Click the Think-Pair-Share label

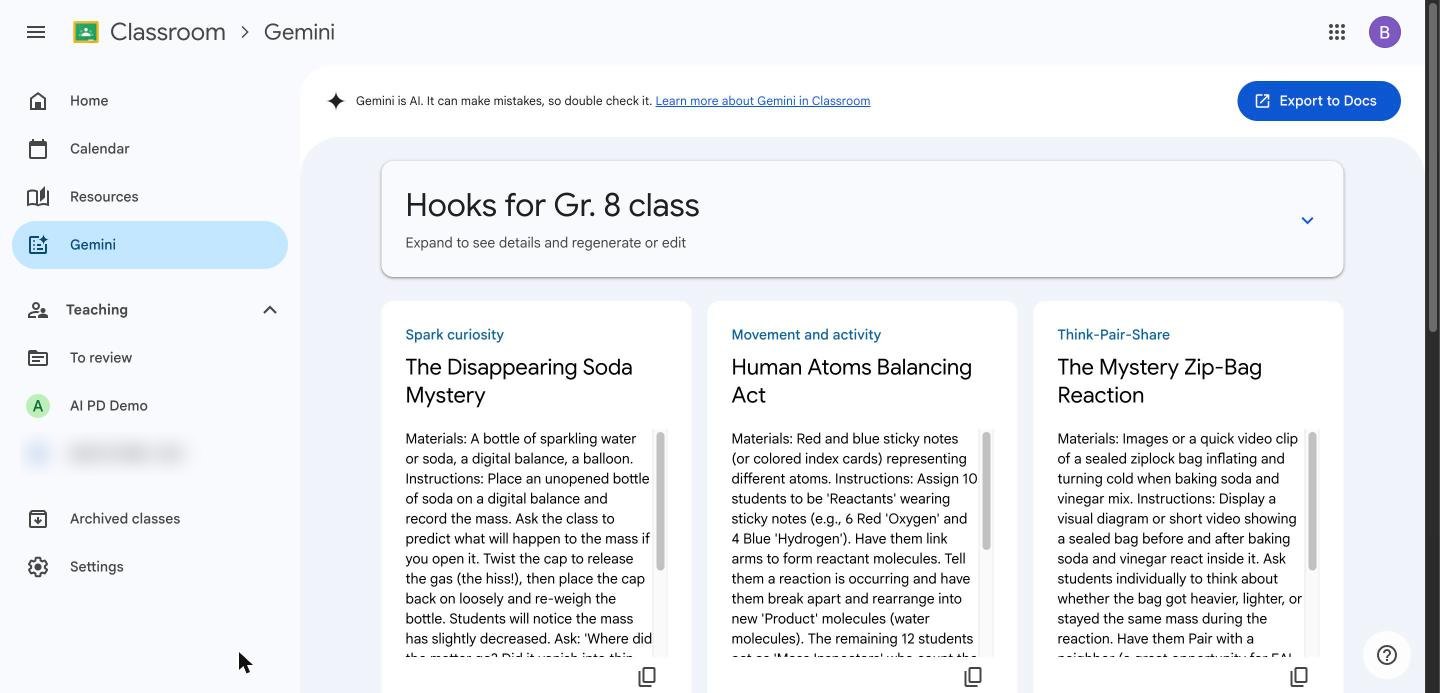pos(1113,335)
